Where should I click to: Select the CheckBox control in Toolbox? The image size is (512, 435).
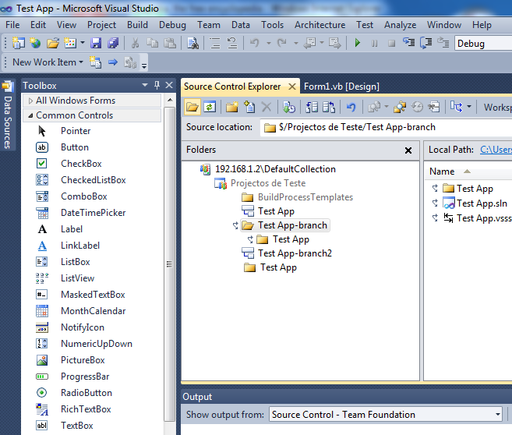click(81, 164)
